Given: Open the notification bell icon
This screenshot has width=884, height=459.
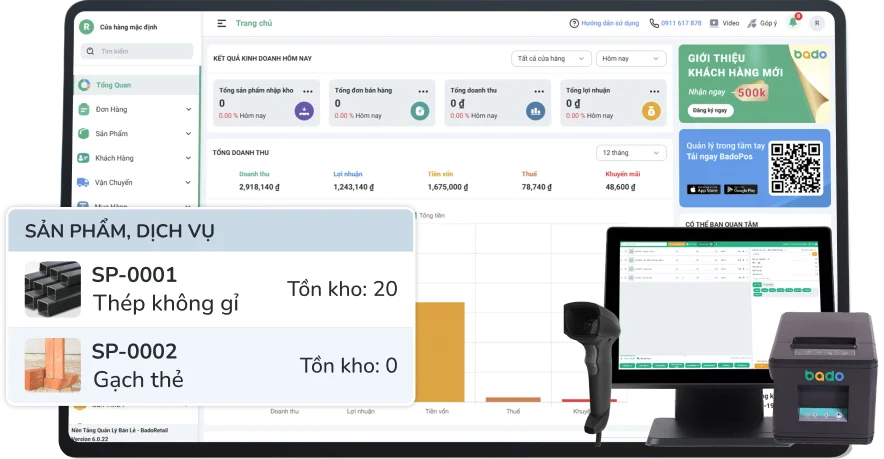Looking at the screenshot, I should (x=793, y=23).
